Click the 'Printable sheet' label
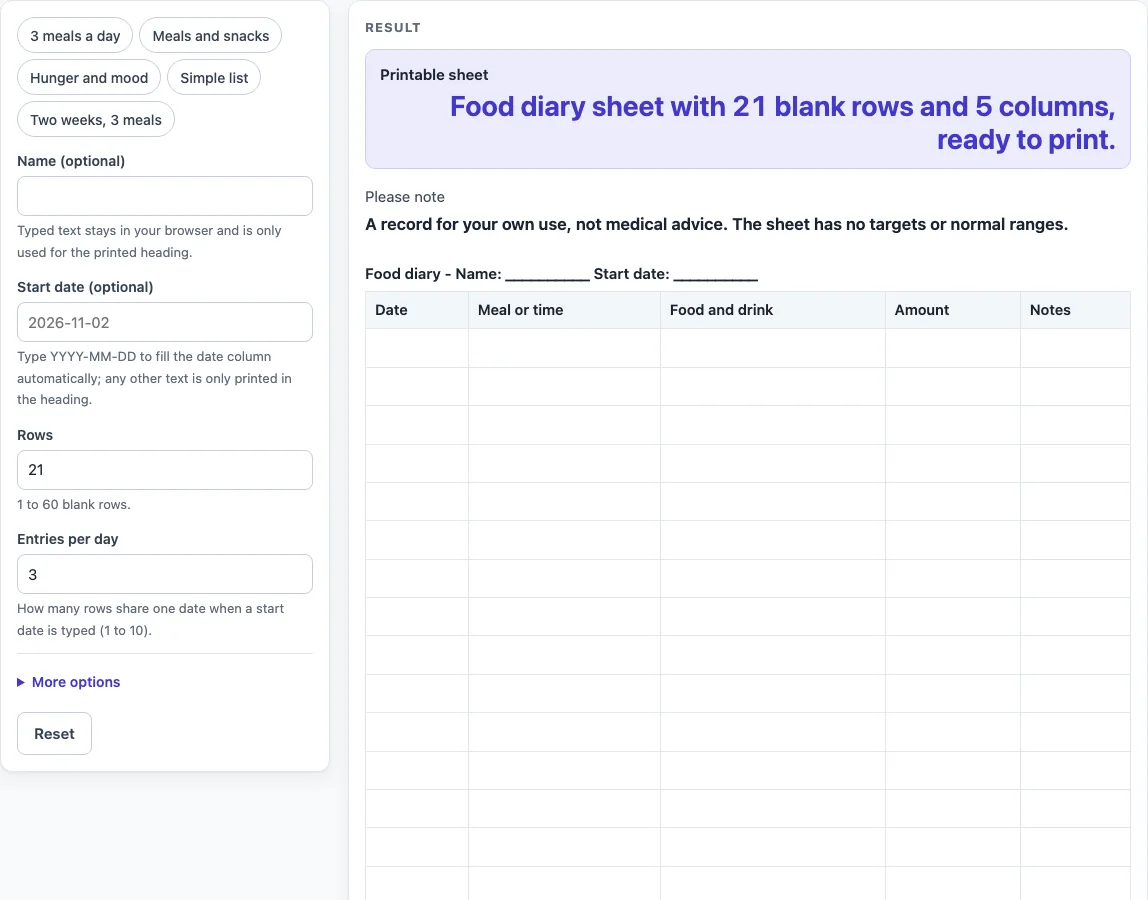This screenshot has height=900, width=1148. (434, 75)
